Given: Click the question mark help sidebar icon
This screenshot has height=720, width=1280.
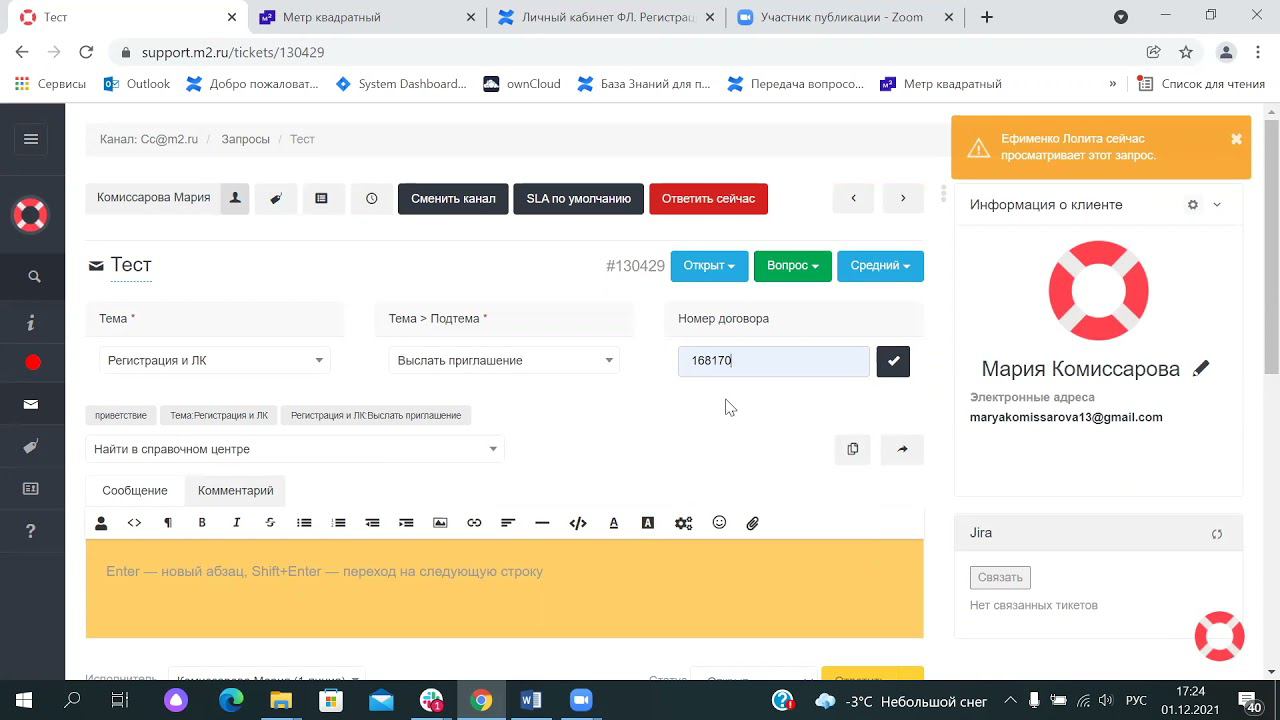Looking at the screenshot, I should click(31, 531).
